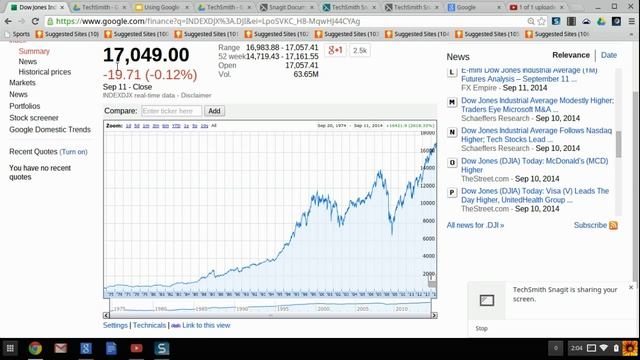This screenshot has width=640, height=360.
Task: Click the address bar URL
Action: (x=208, y=21)
